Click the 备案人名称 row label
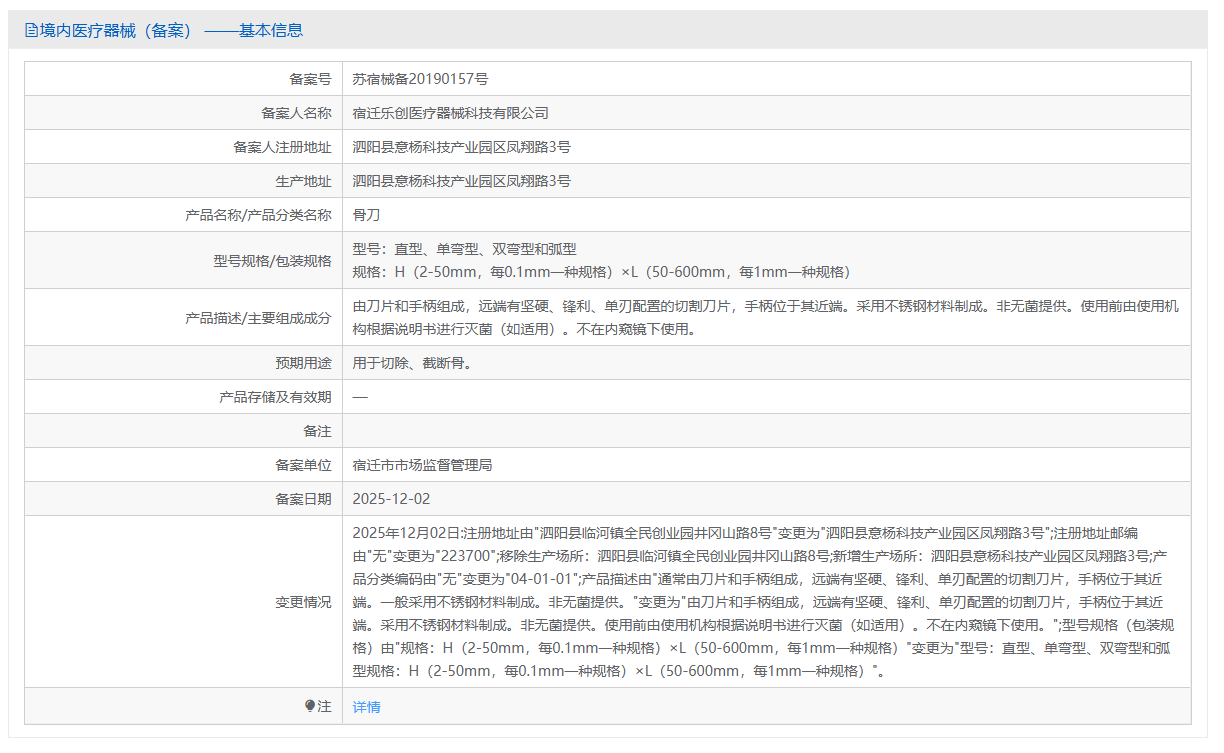Screen dimensions: 1224x753 click(296, 113)
